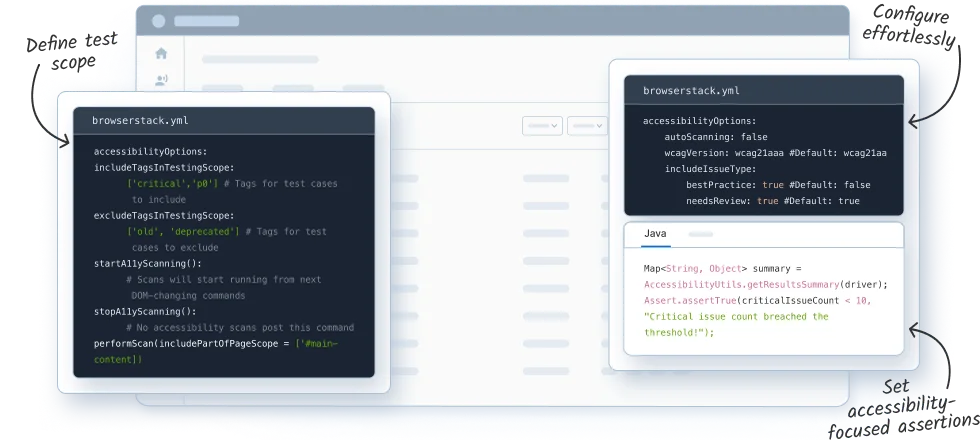Viewport: 980px width, 440px height.
Task: Open the user icon below Home in sidebar
Action: pos(161,80)
